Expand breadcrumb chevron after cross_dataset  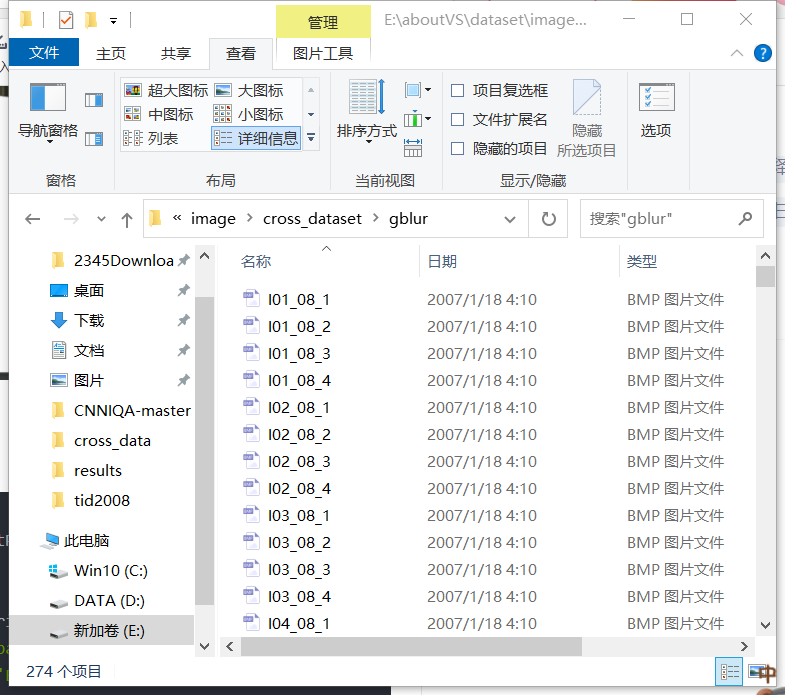[x=375, y=218]
